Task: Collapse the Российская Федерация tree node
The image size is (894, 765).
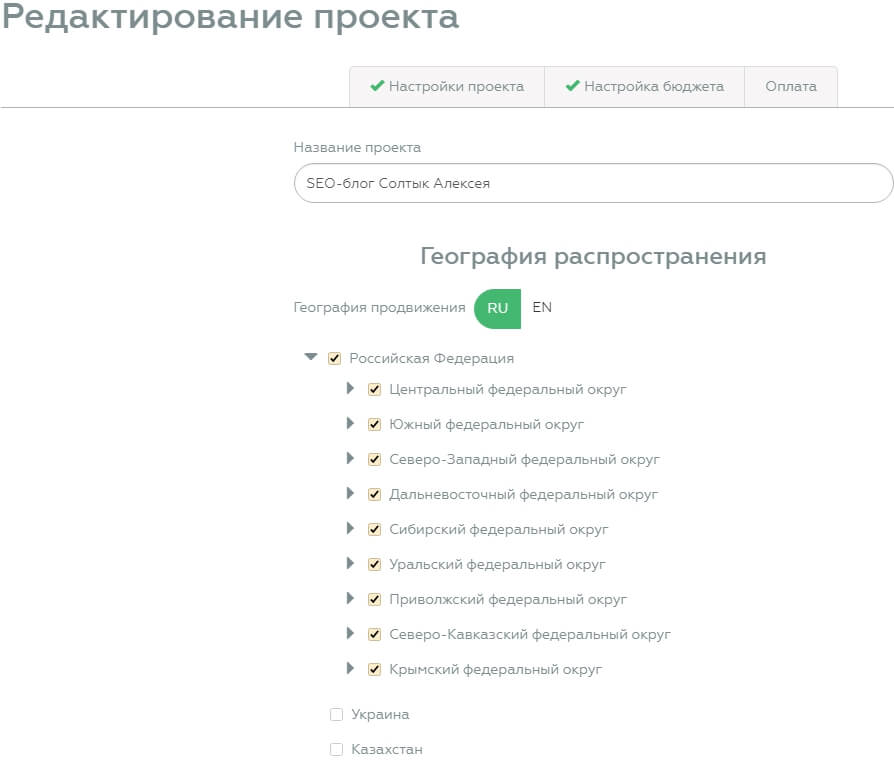Action: (311, 357)
